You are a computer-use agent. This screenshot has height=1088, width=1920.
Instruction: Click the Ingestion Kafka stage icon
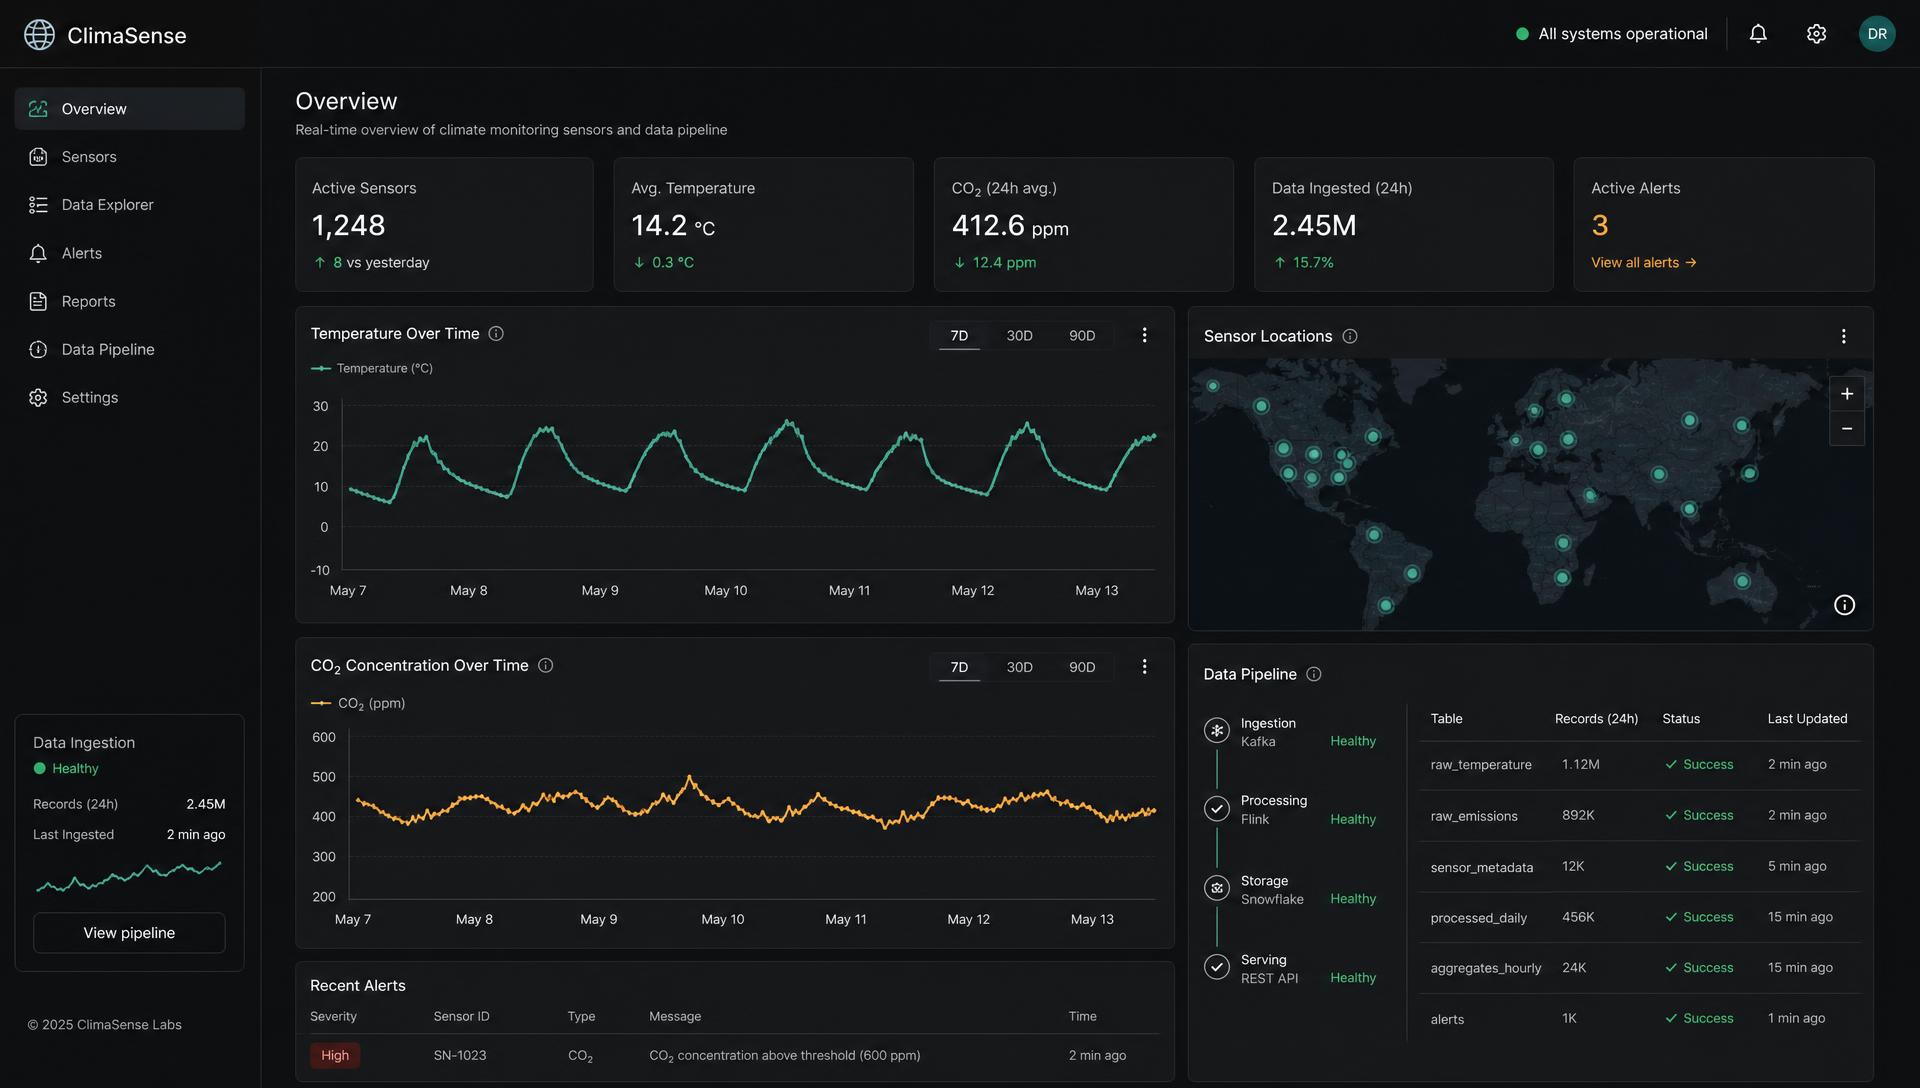[1217, 731]
